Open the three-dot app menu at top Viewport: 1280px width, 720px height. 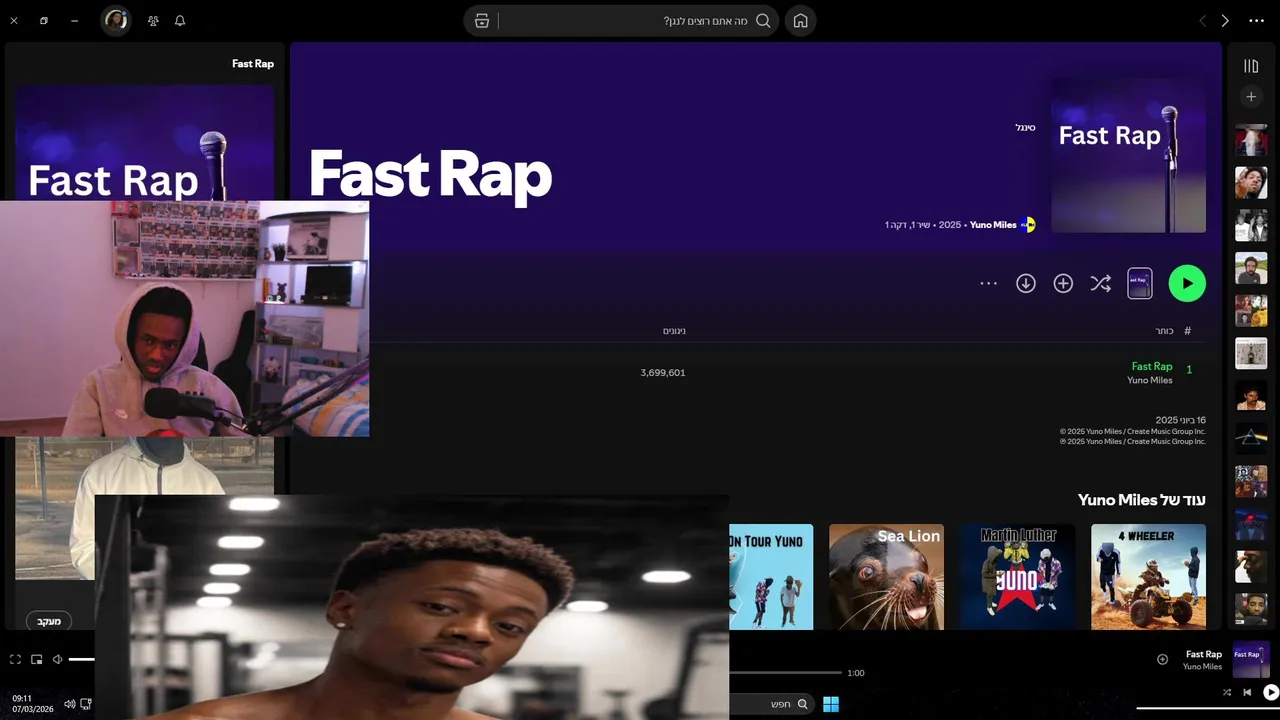[x=1257, y=20]
